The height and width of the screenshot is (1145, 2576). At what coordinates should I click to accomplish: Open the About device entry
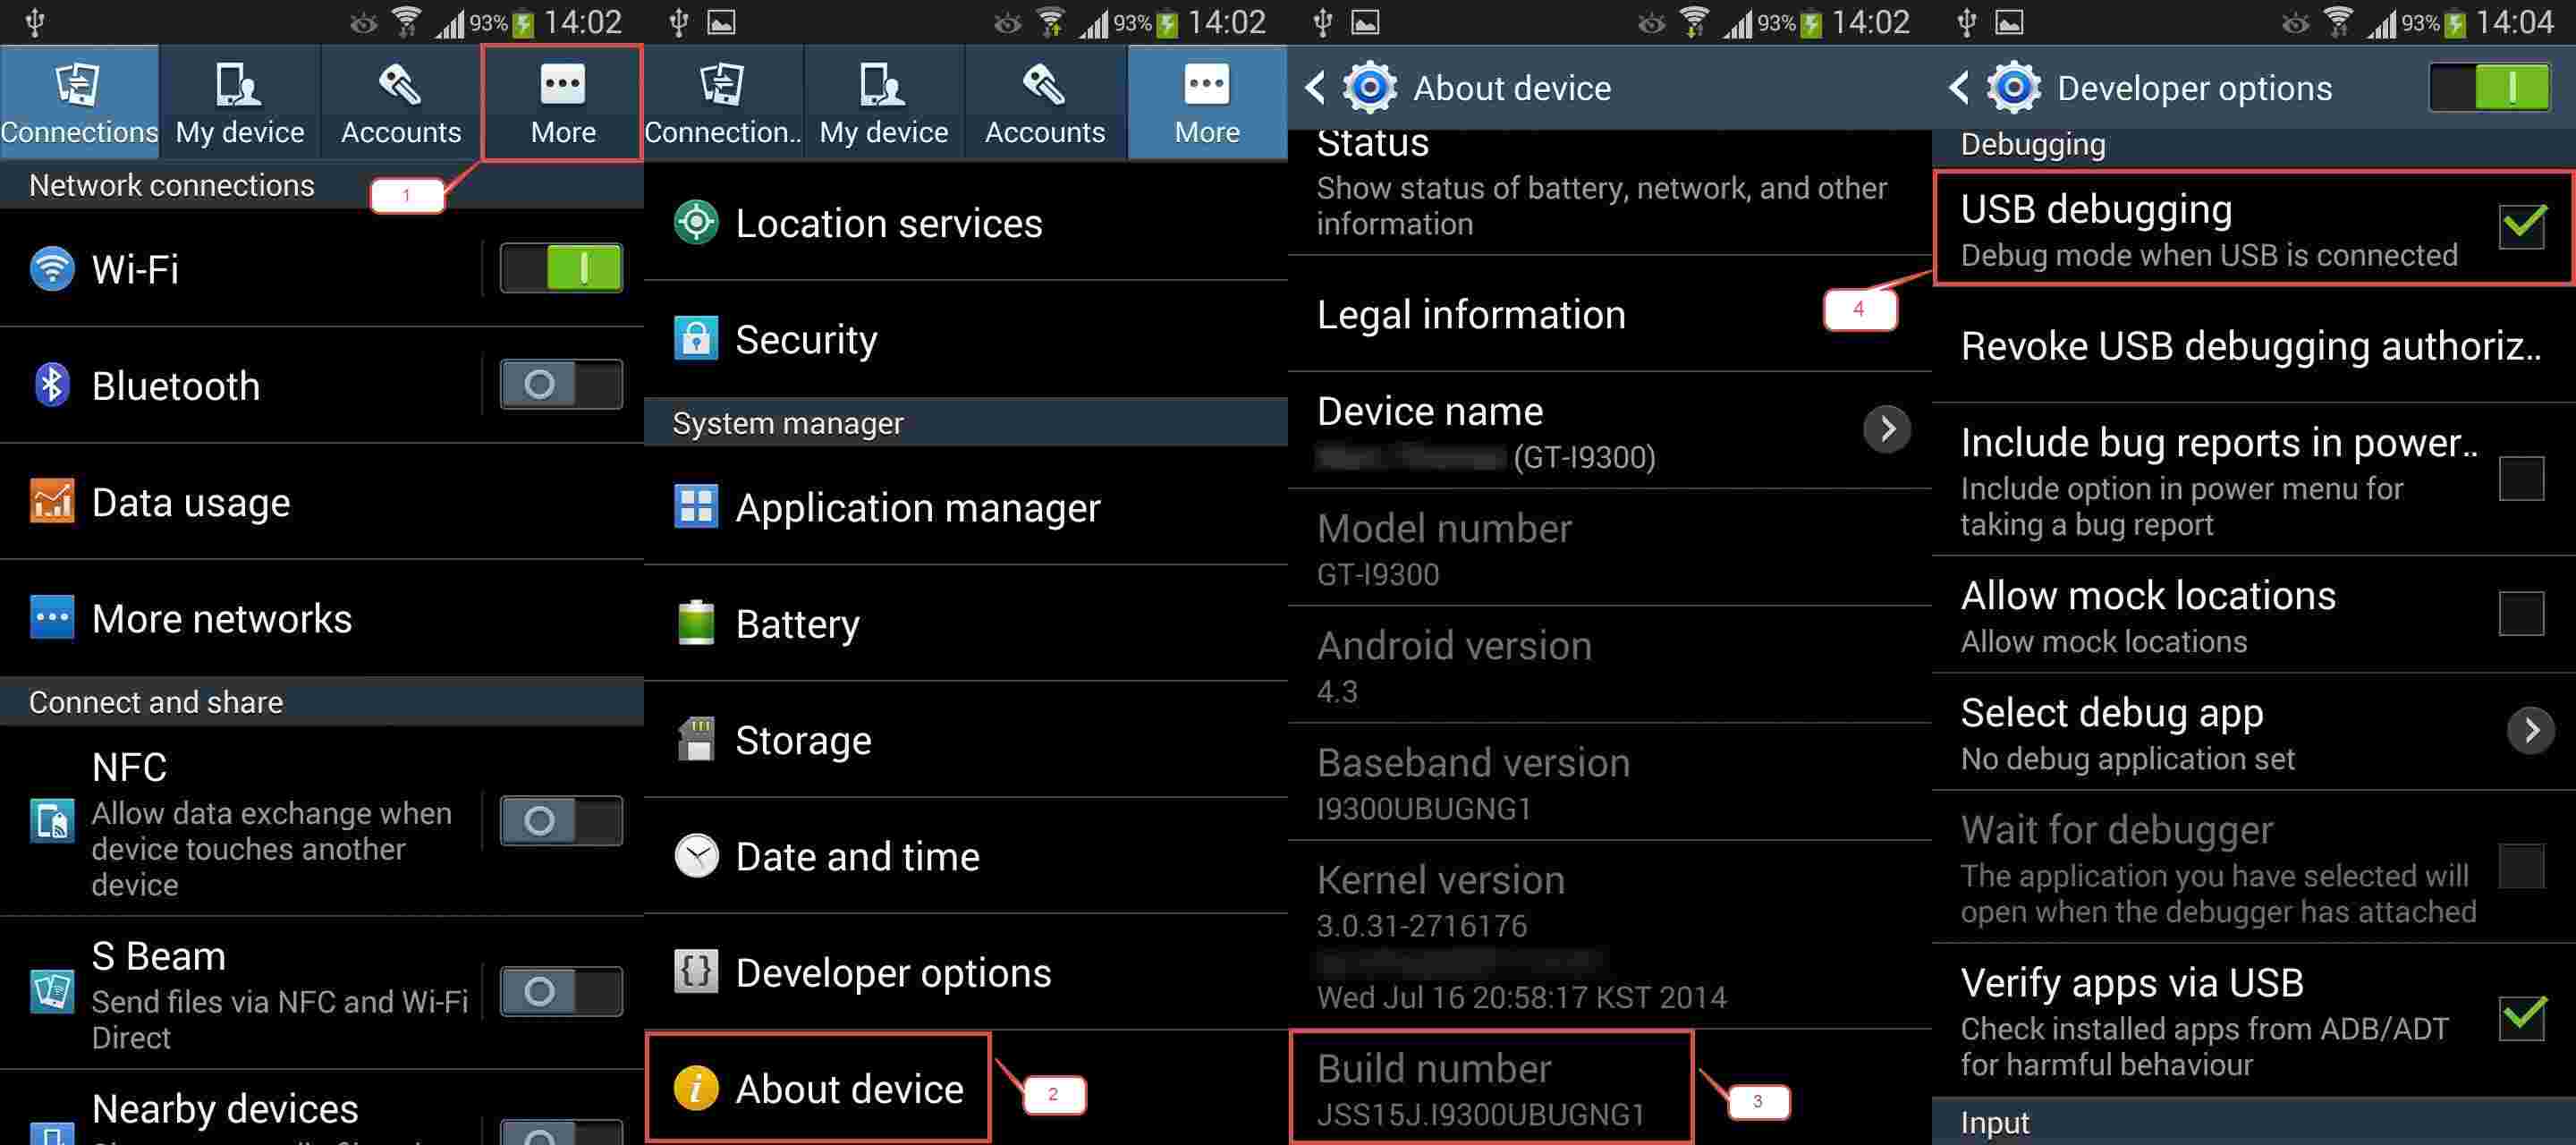[818, 1088]
